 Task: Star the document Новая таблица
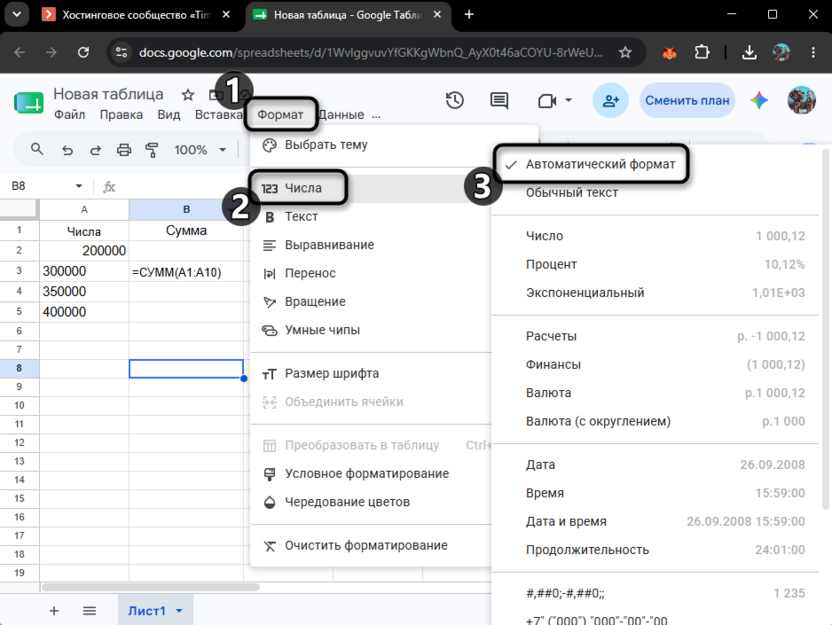point(188,95)
